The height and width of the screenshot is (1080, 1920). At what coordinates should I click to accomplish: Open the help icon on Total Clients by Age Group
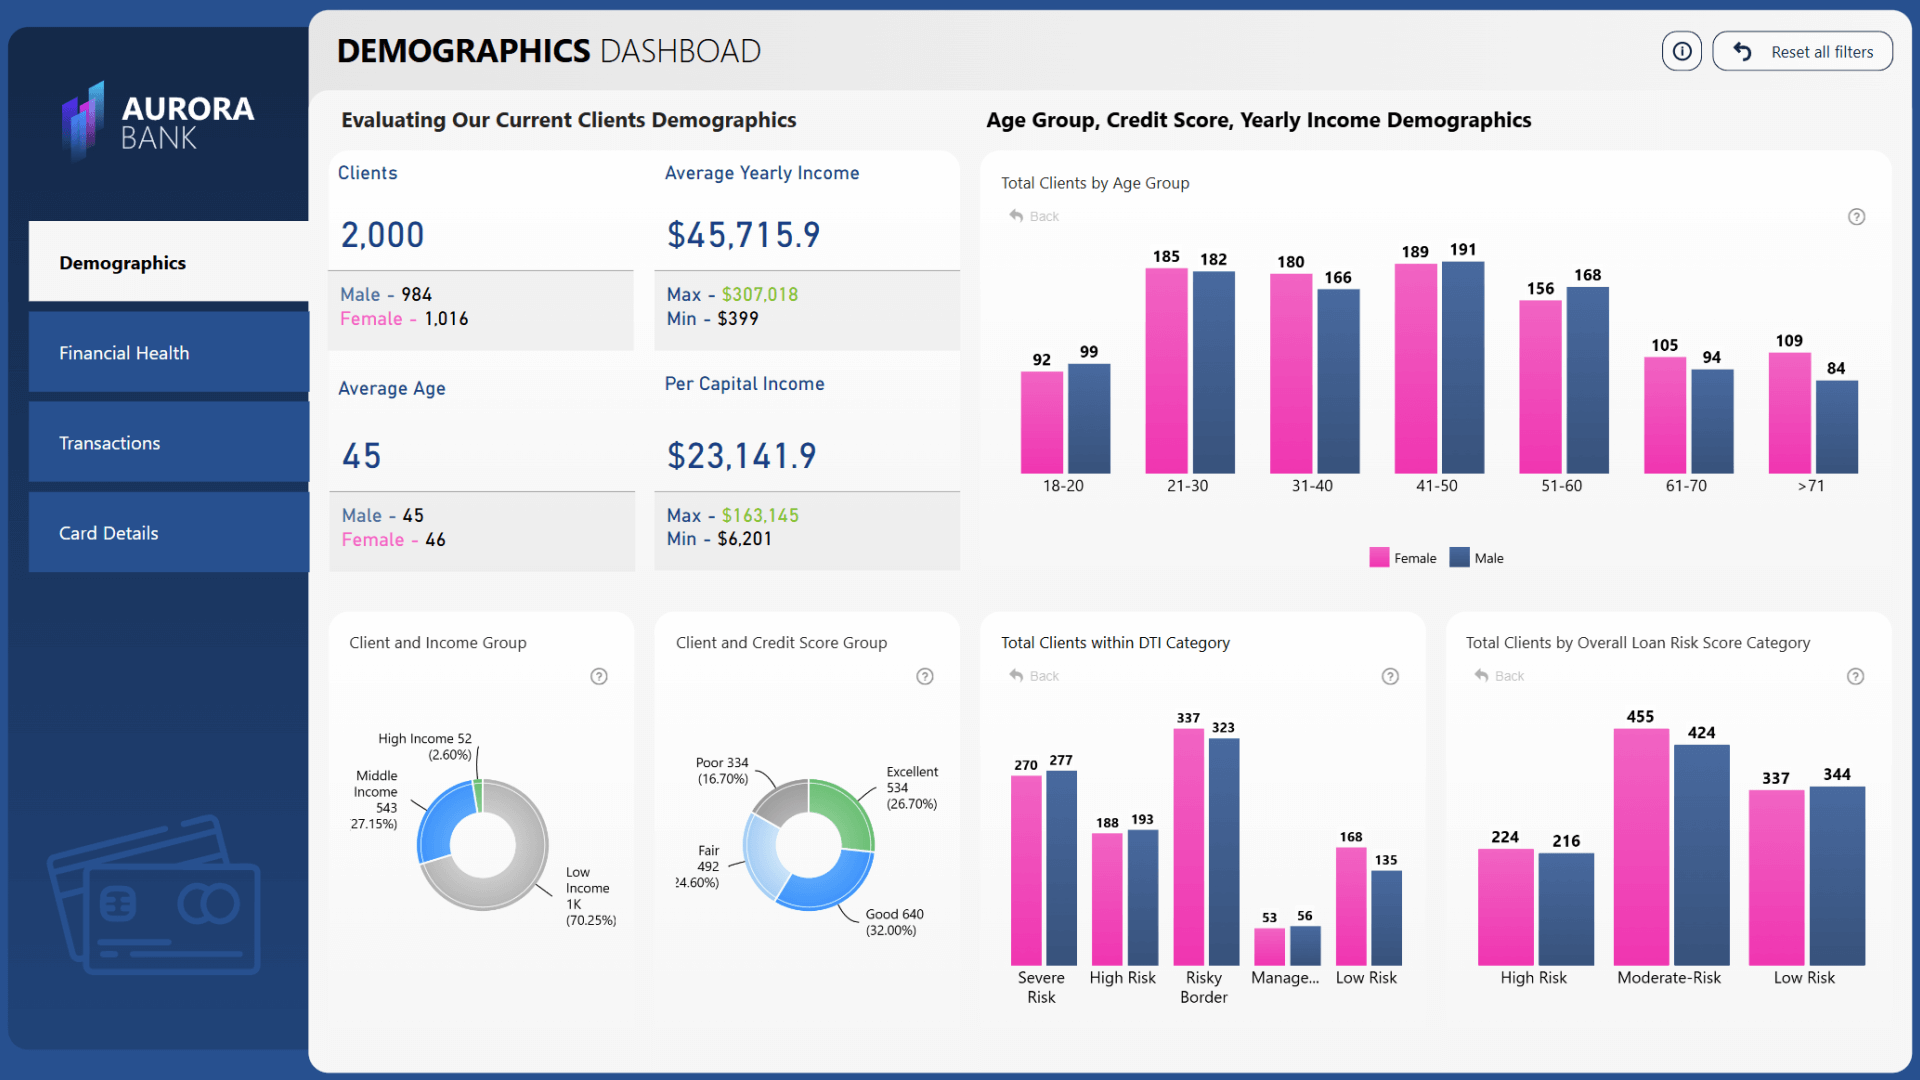(x=1857, y=216)
